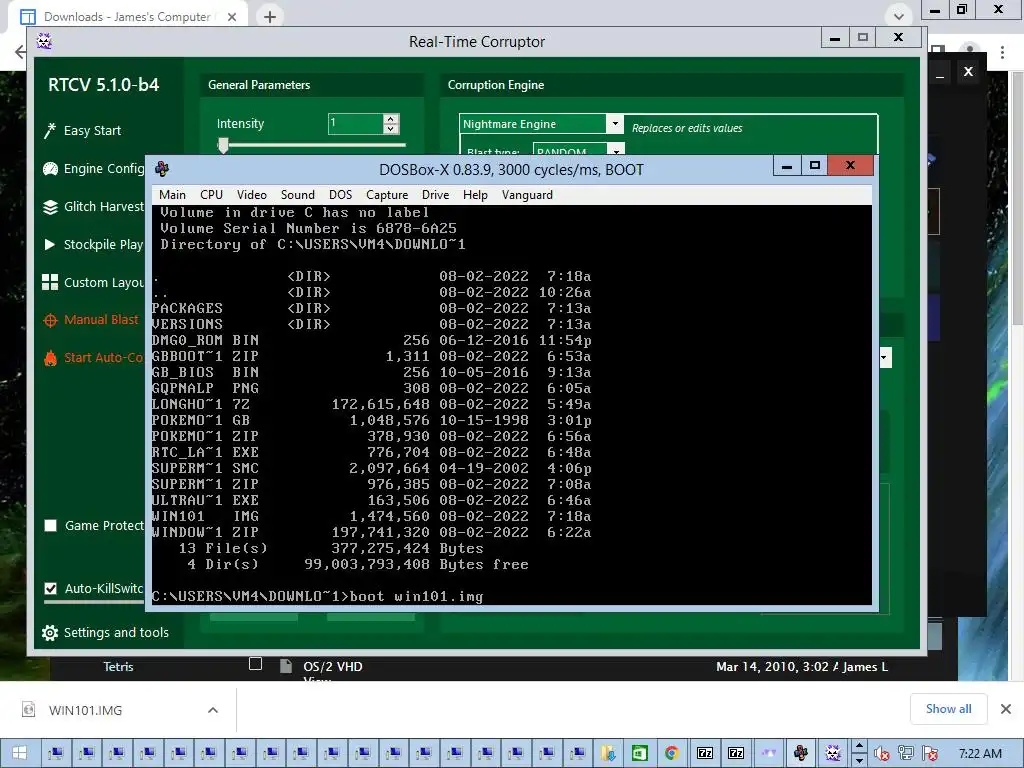
Task: Open DOSBox-X Main menu
Action: pyautogui.click(x=172, y=195)
